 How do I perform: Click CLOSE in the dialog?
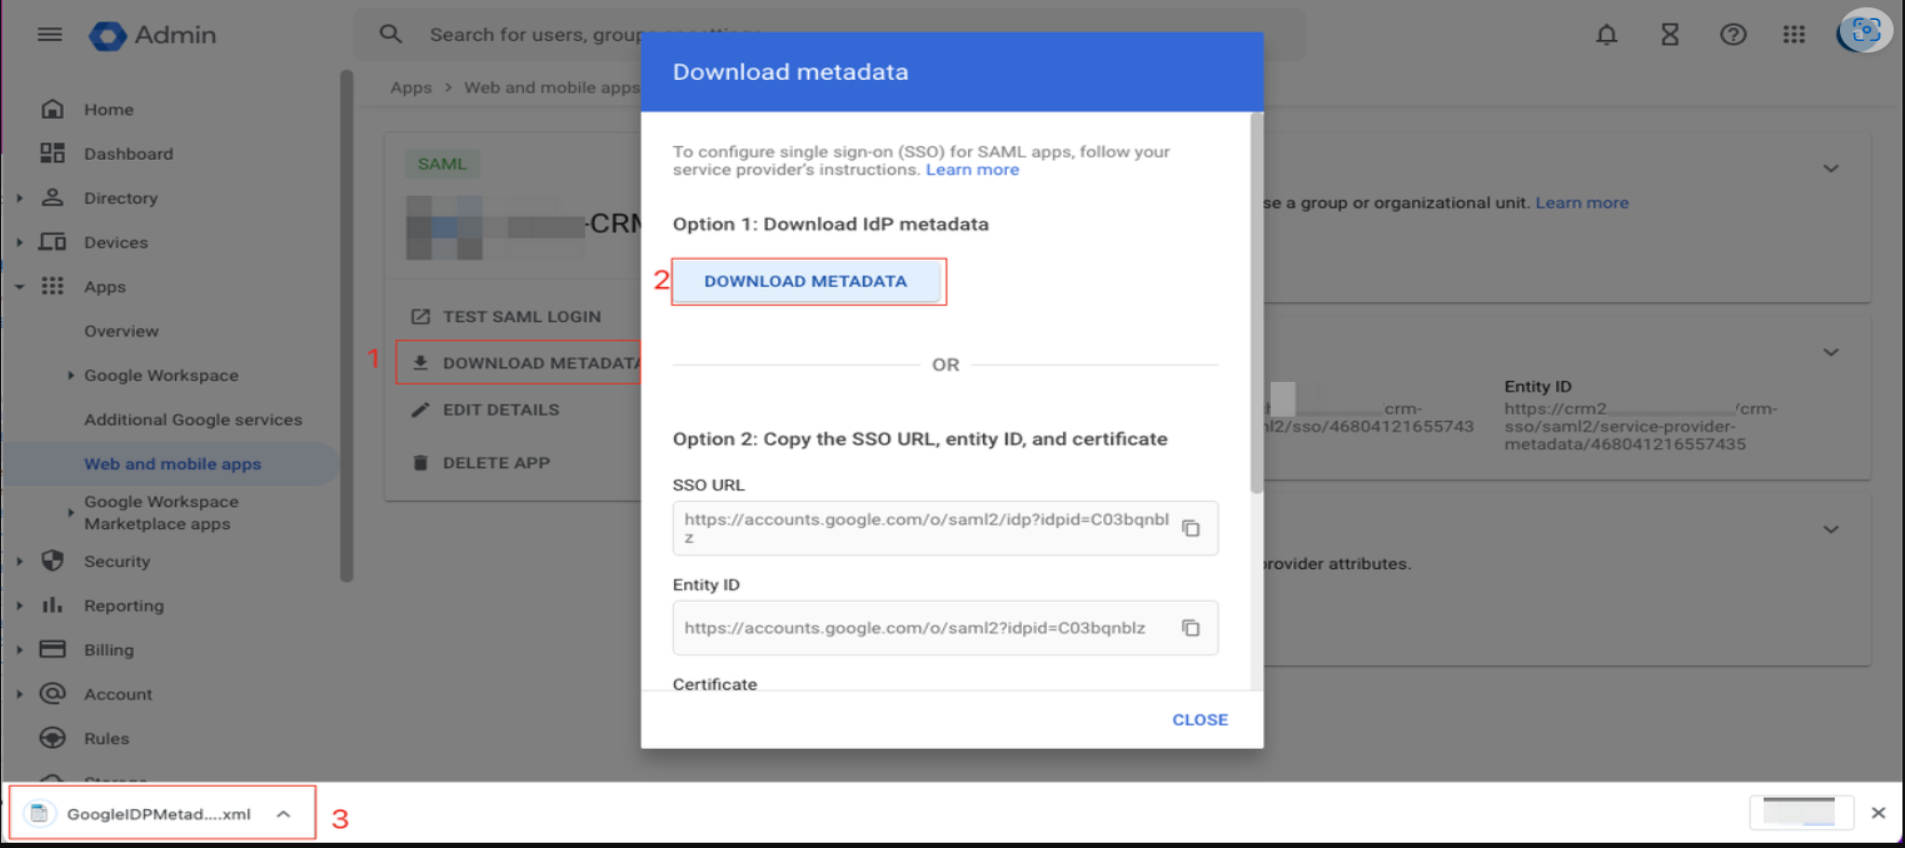1199,720
